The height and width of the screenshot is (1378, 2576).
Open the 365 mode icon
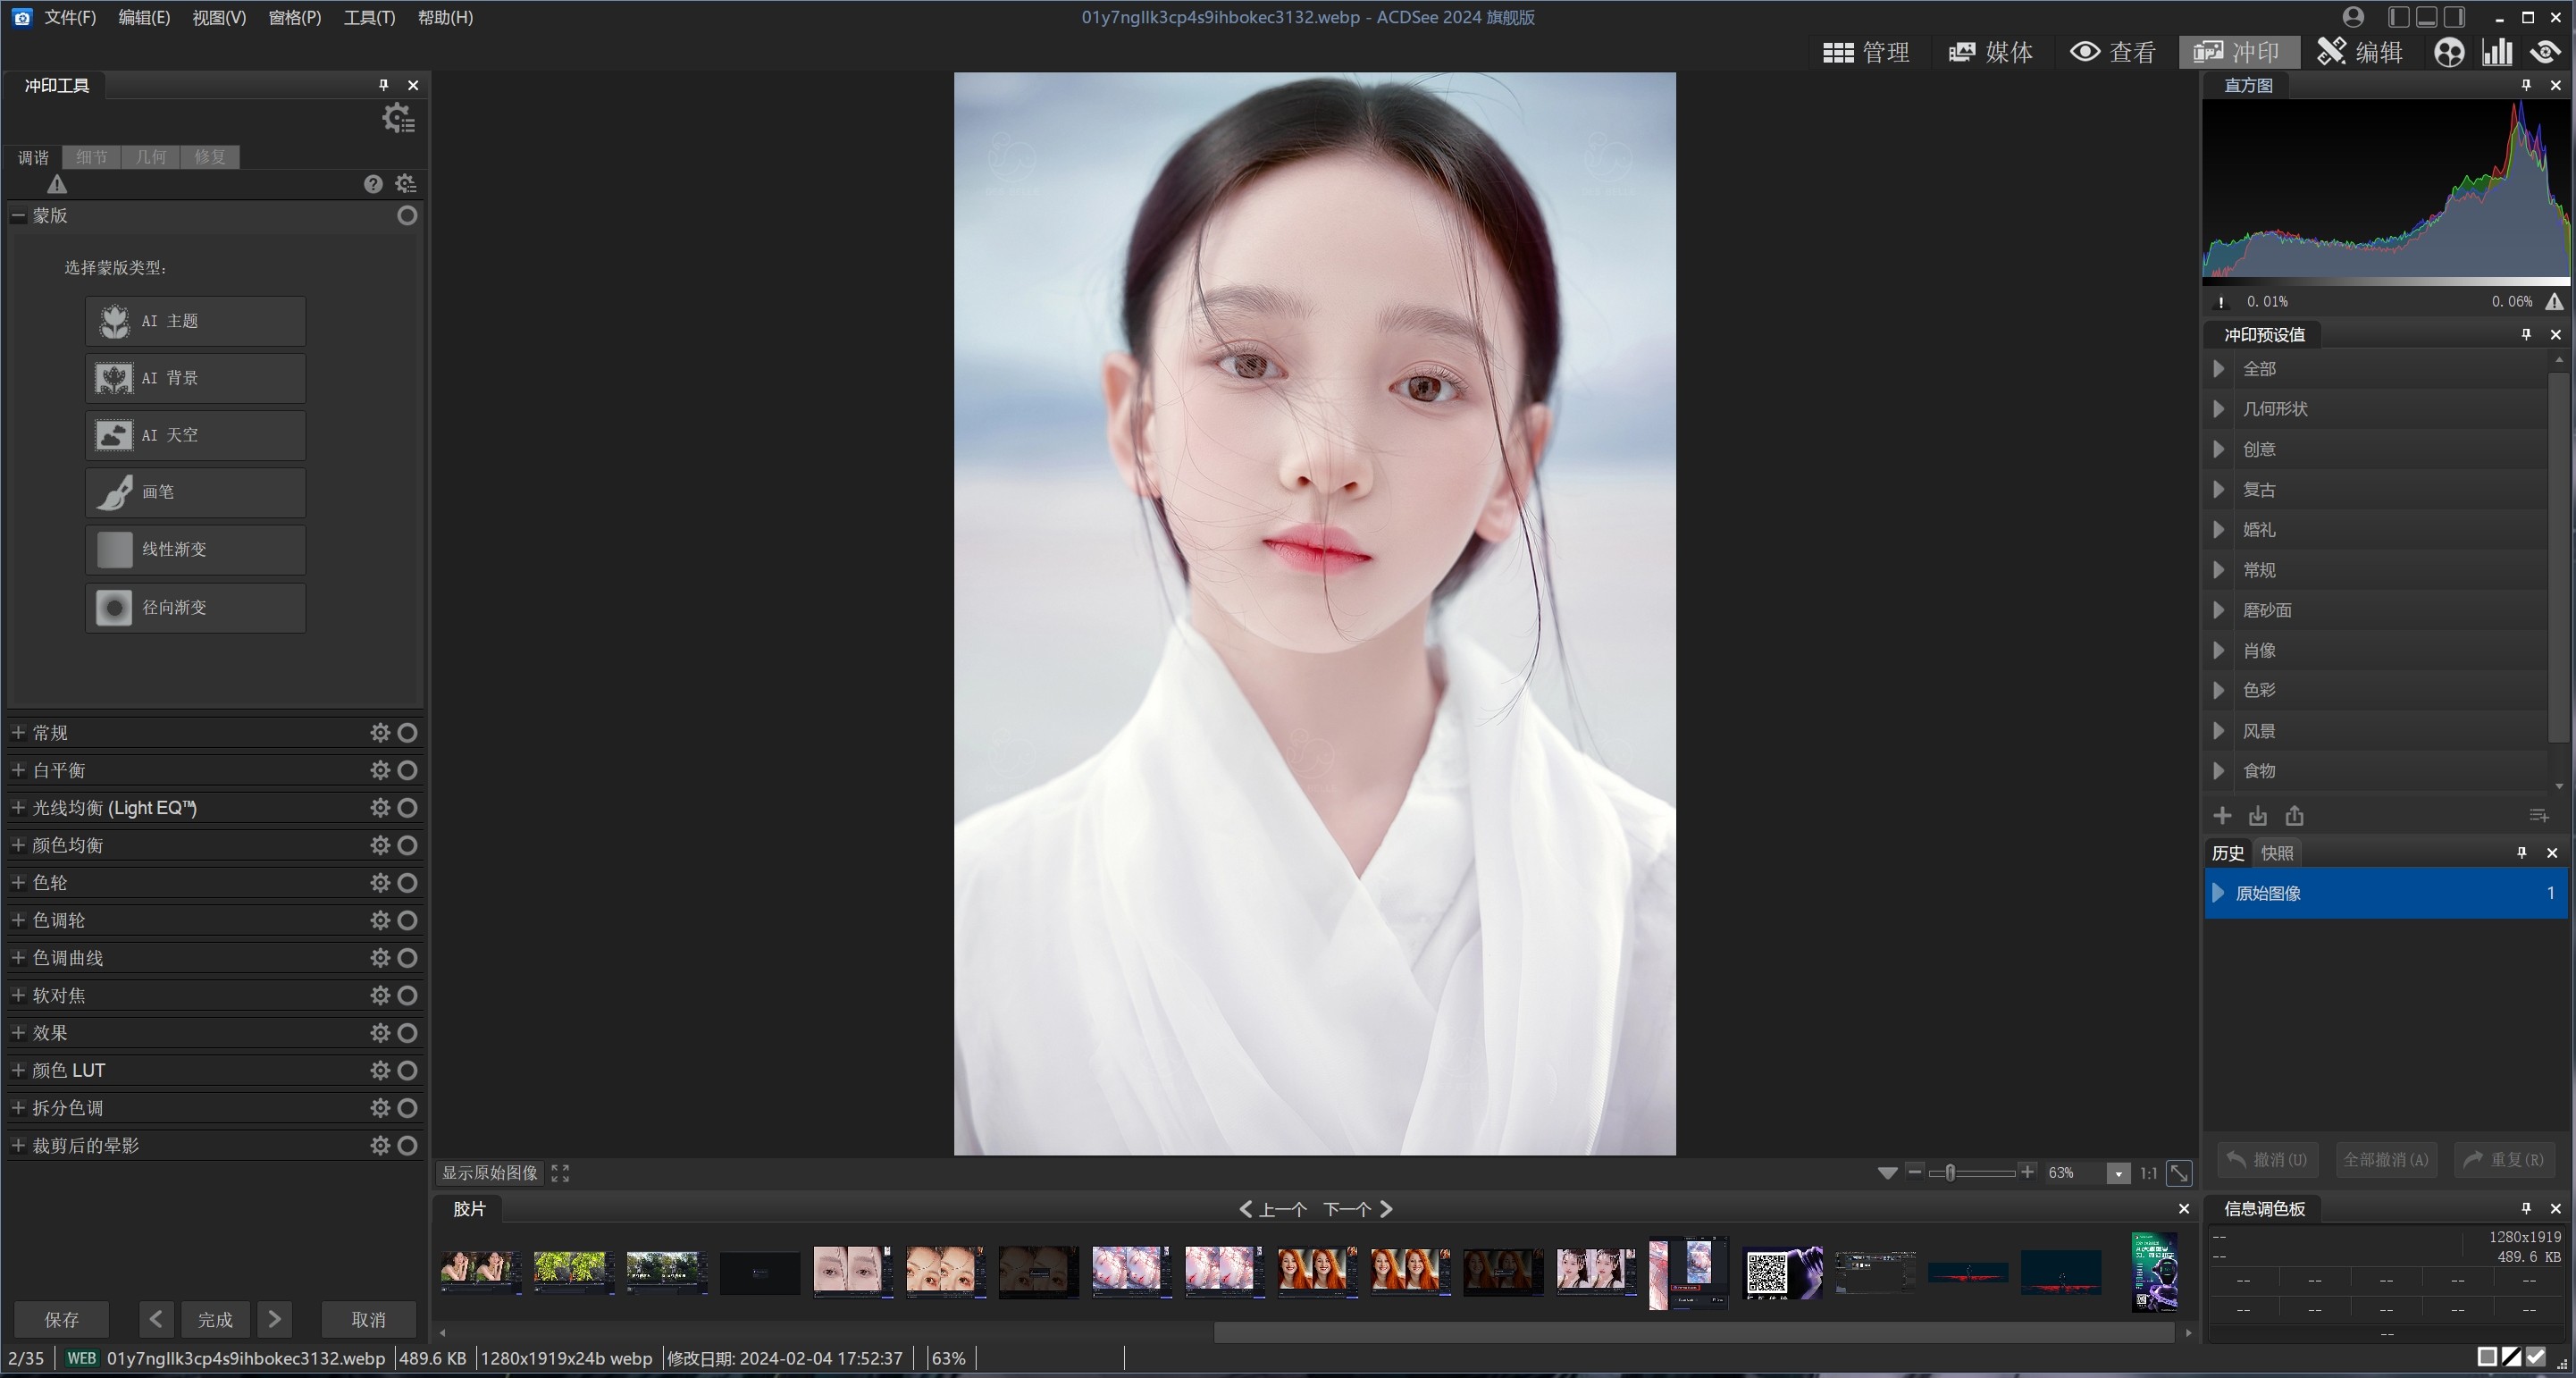point(2449,52)
